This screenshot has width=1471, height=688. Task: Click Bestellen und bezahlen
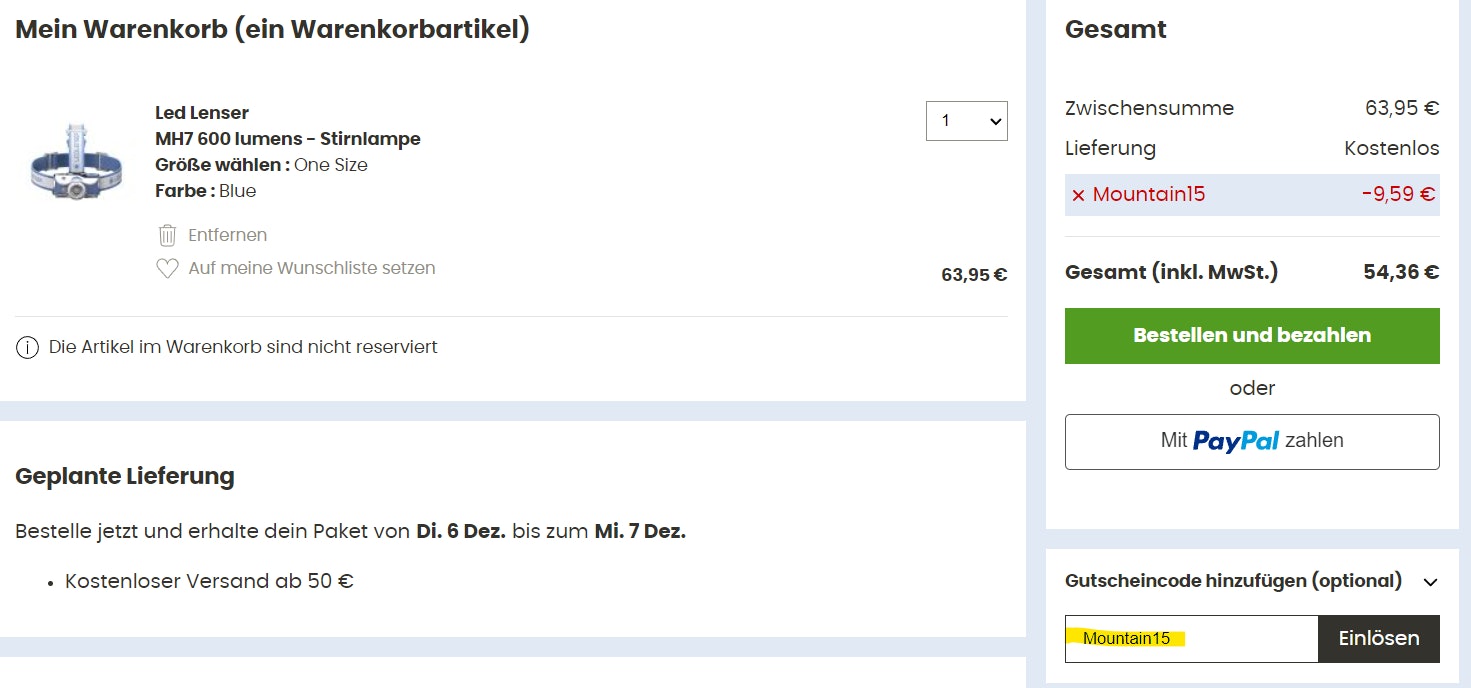[x=1252, y=336]
